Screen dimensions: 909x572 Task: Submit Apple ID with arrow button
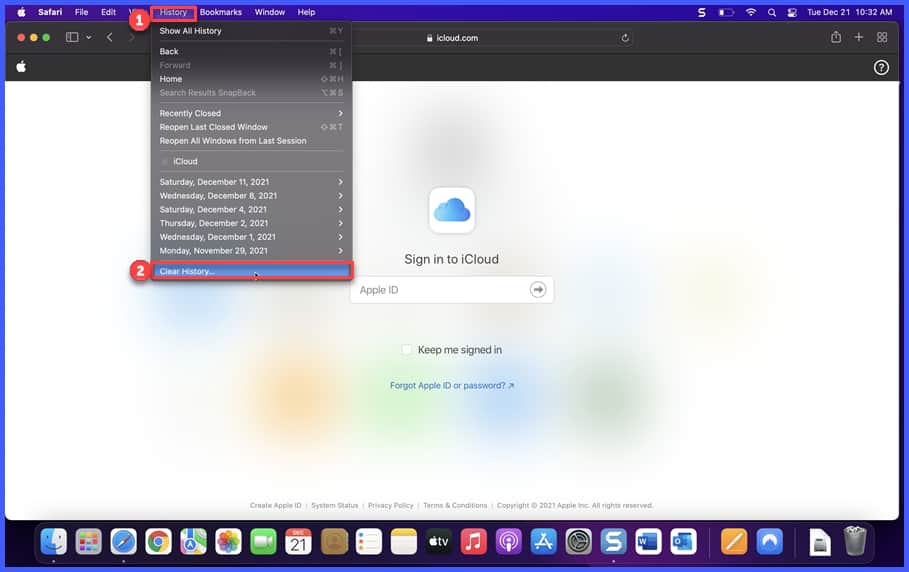click(538, 290)
